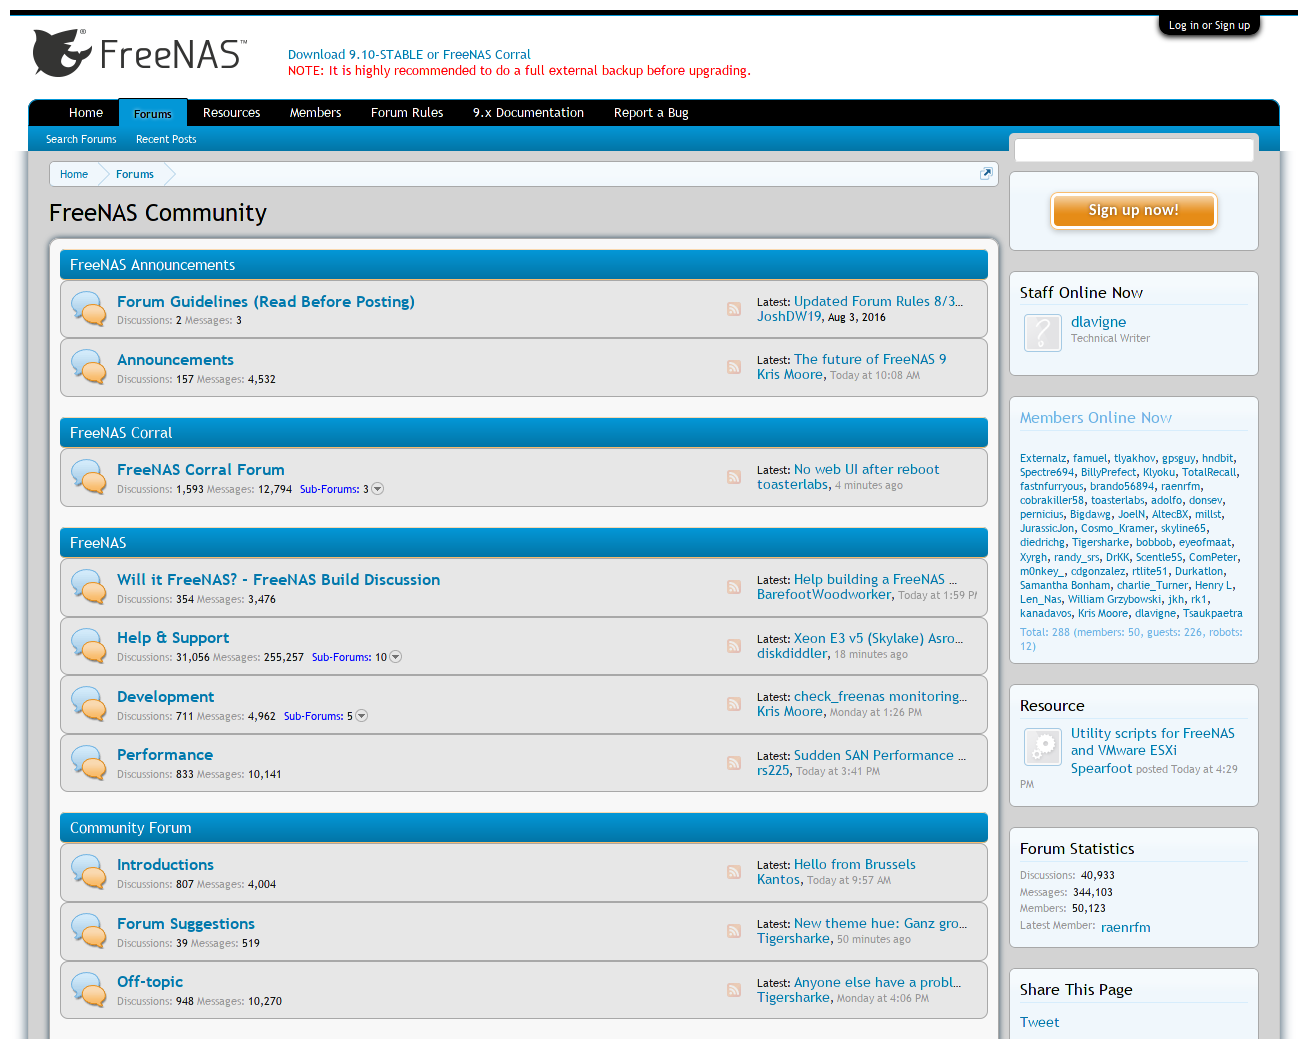Click the search input field
1308x1039 pixels.
[1134, 150]
